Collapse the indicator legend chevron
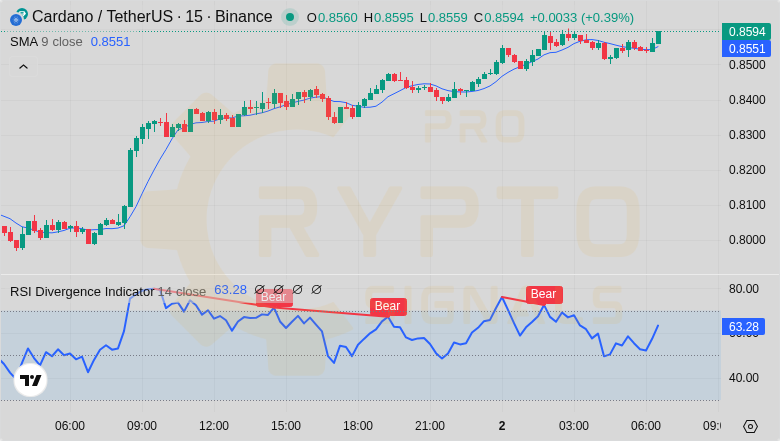The image size is (780, 441). 23,67
